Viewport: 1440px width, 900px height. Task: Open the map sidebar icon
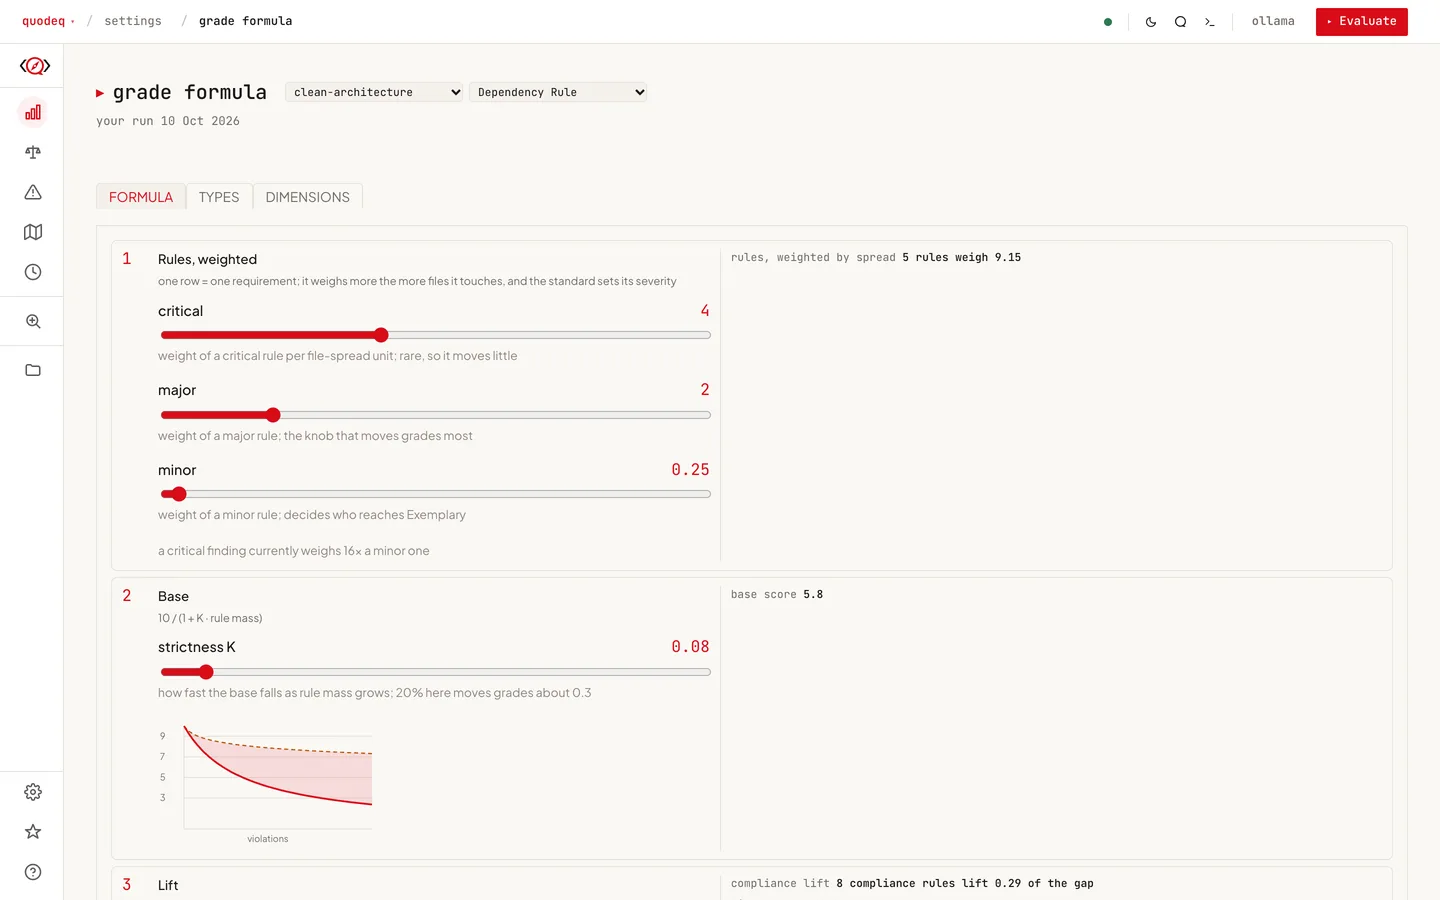coord(33,232)
